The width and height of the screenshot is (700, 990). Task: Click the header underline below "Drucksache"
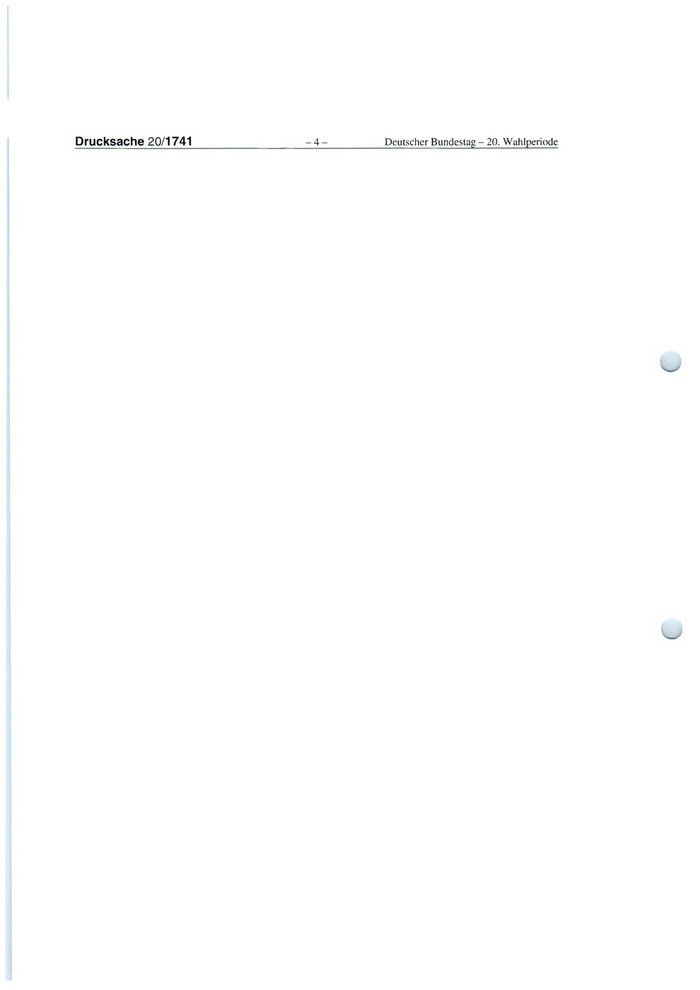[x=109, y=148]
